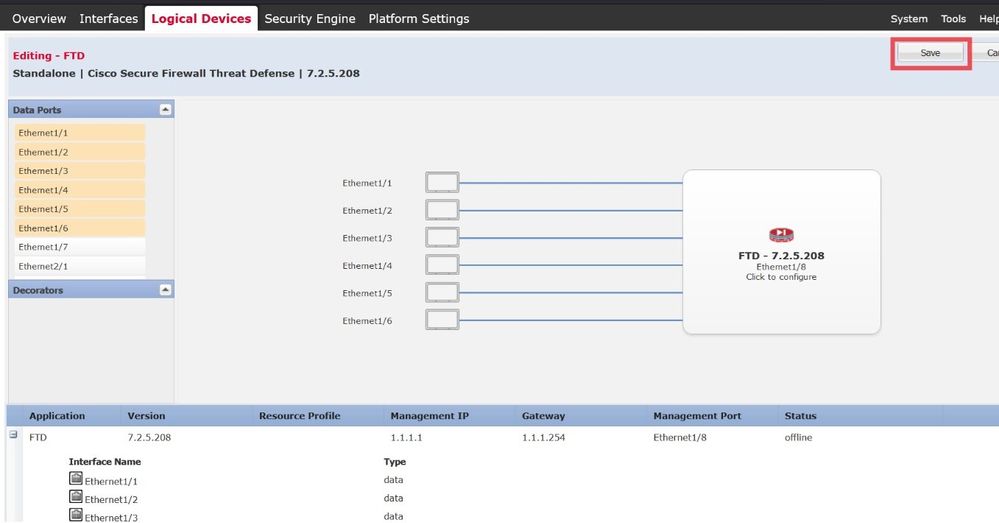Open the Platform Settings tab
The height and width of the screenshot is (523, 999).
(419, 18)
